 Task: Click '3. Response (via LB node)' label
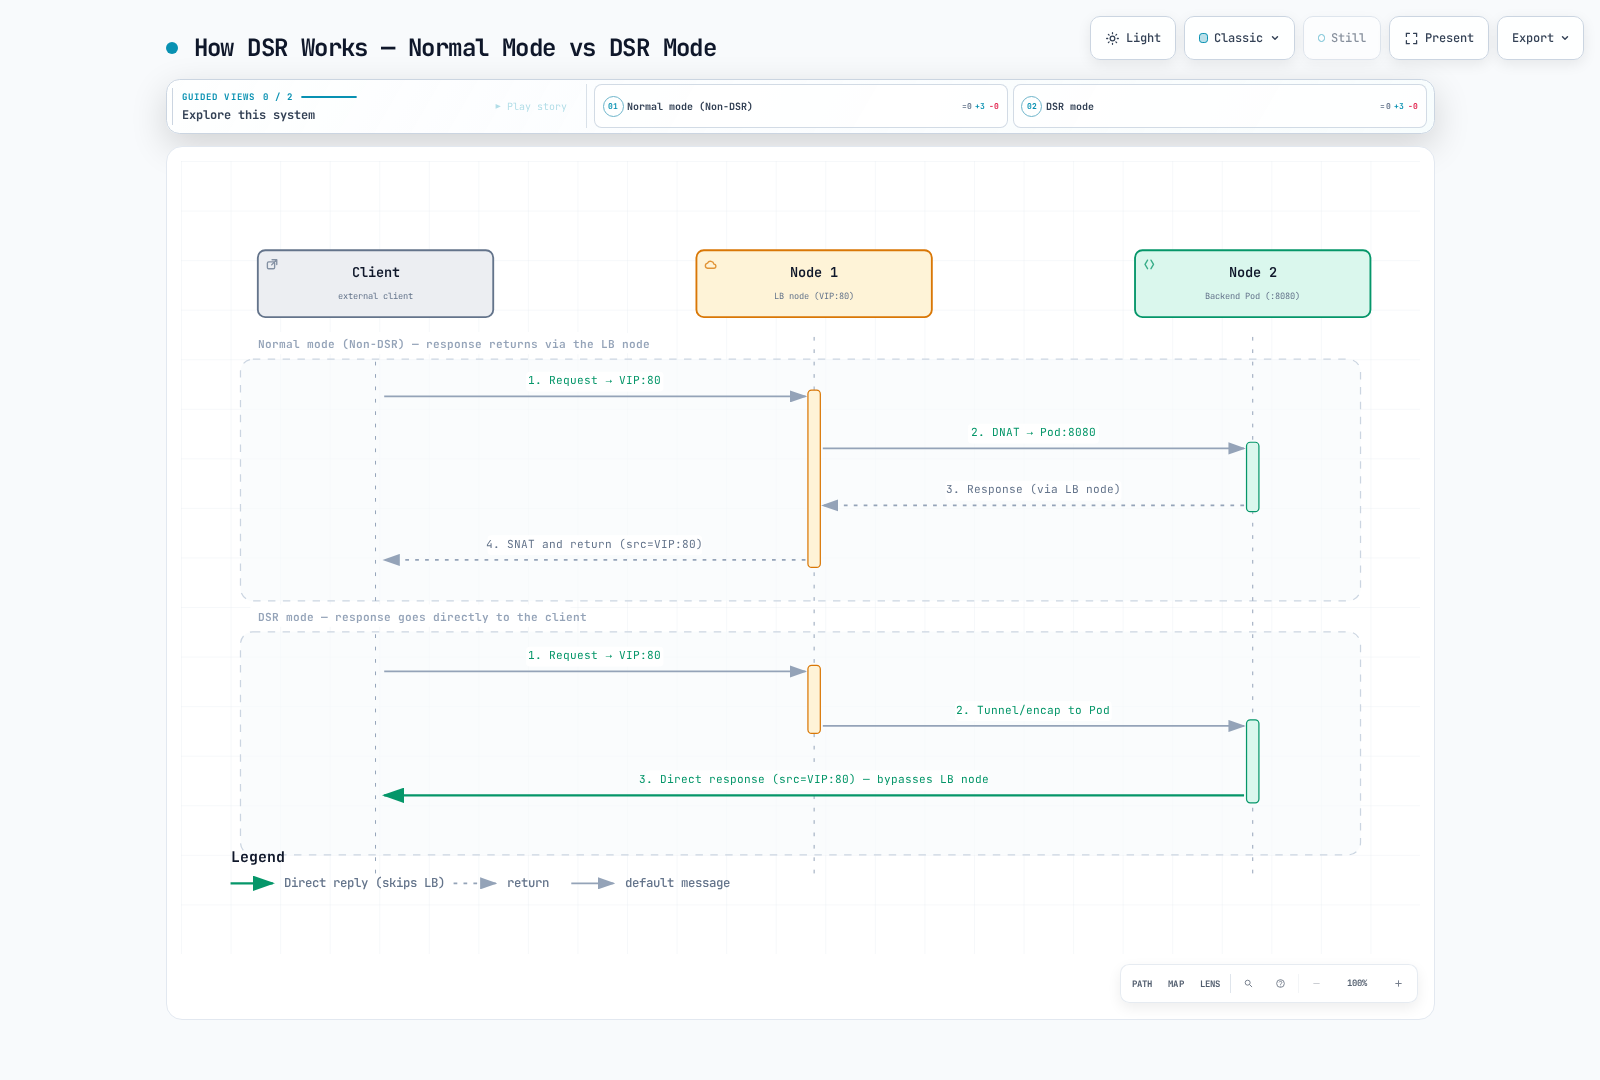pos(1033,490)
